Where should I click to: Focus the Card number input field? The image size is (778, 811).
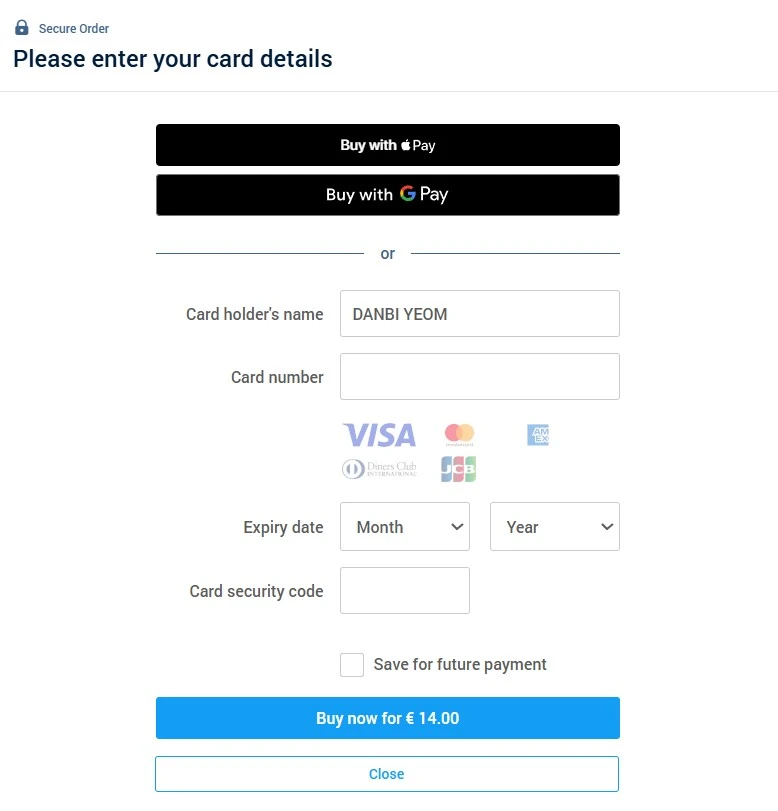point(480,377)
